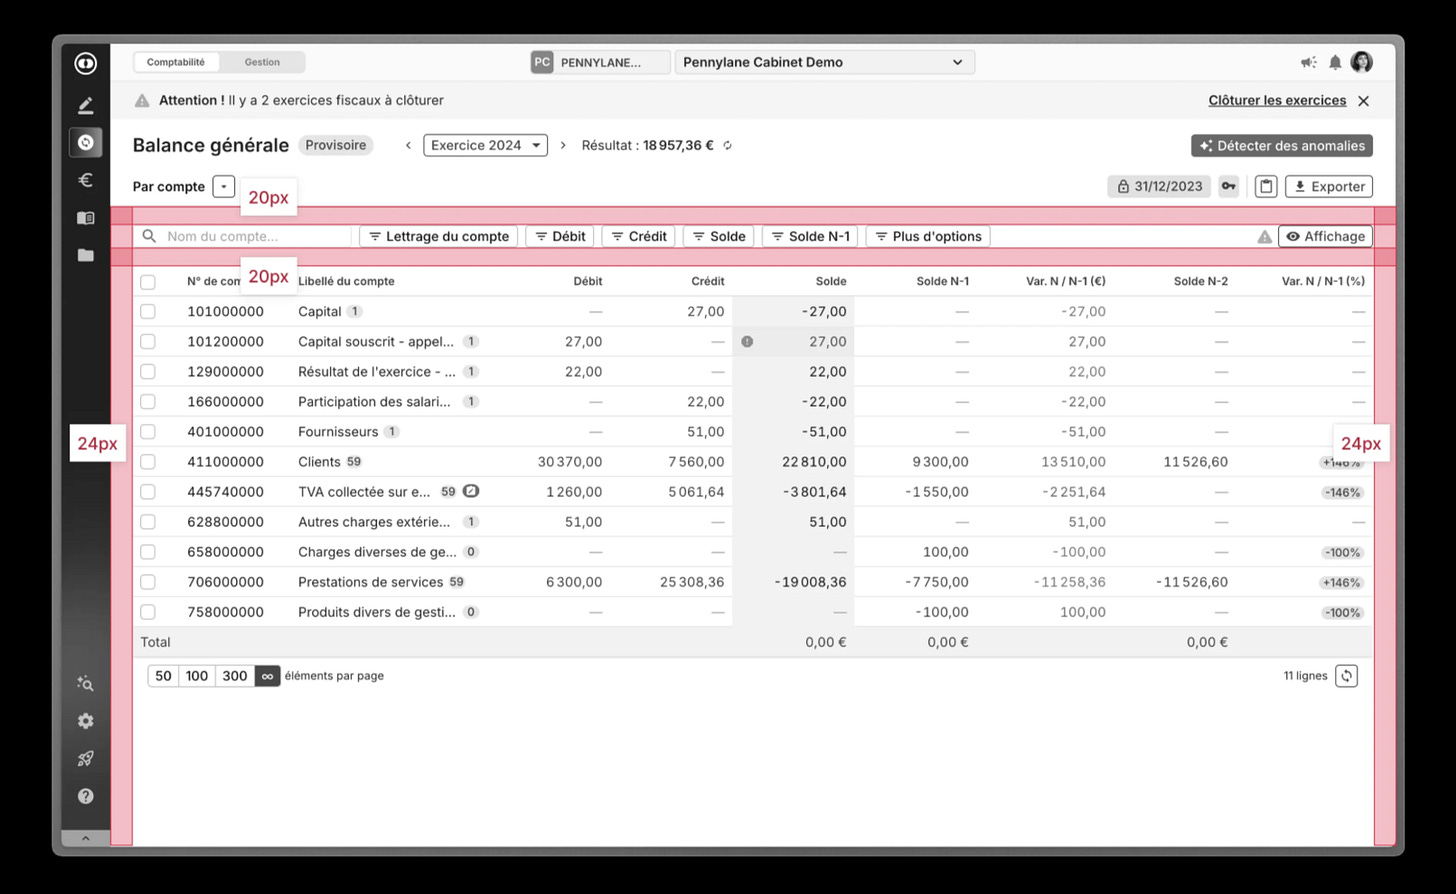Open the pencil edit icon in the sidebar
The width and height of the screenshot is (1456, 894).
click(86, 105)
